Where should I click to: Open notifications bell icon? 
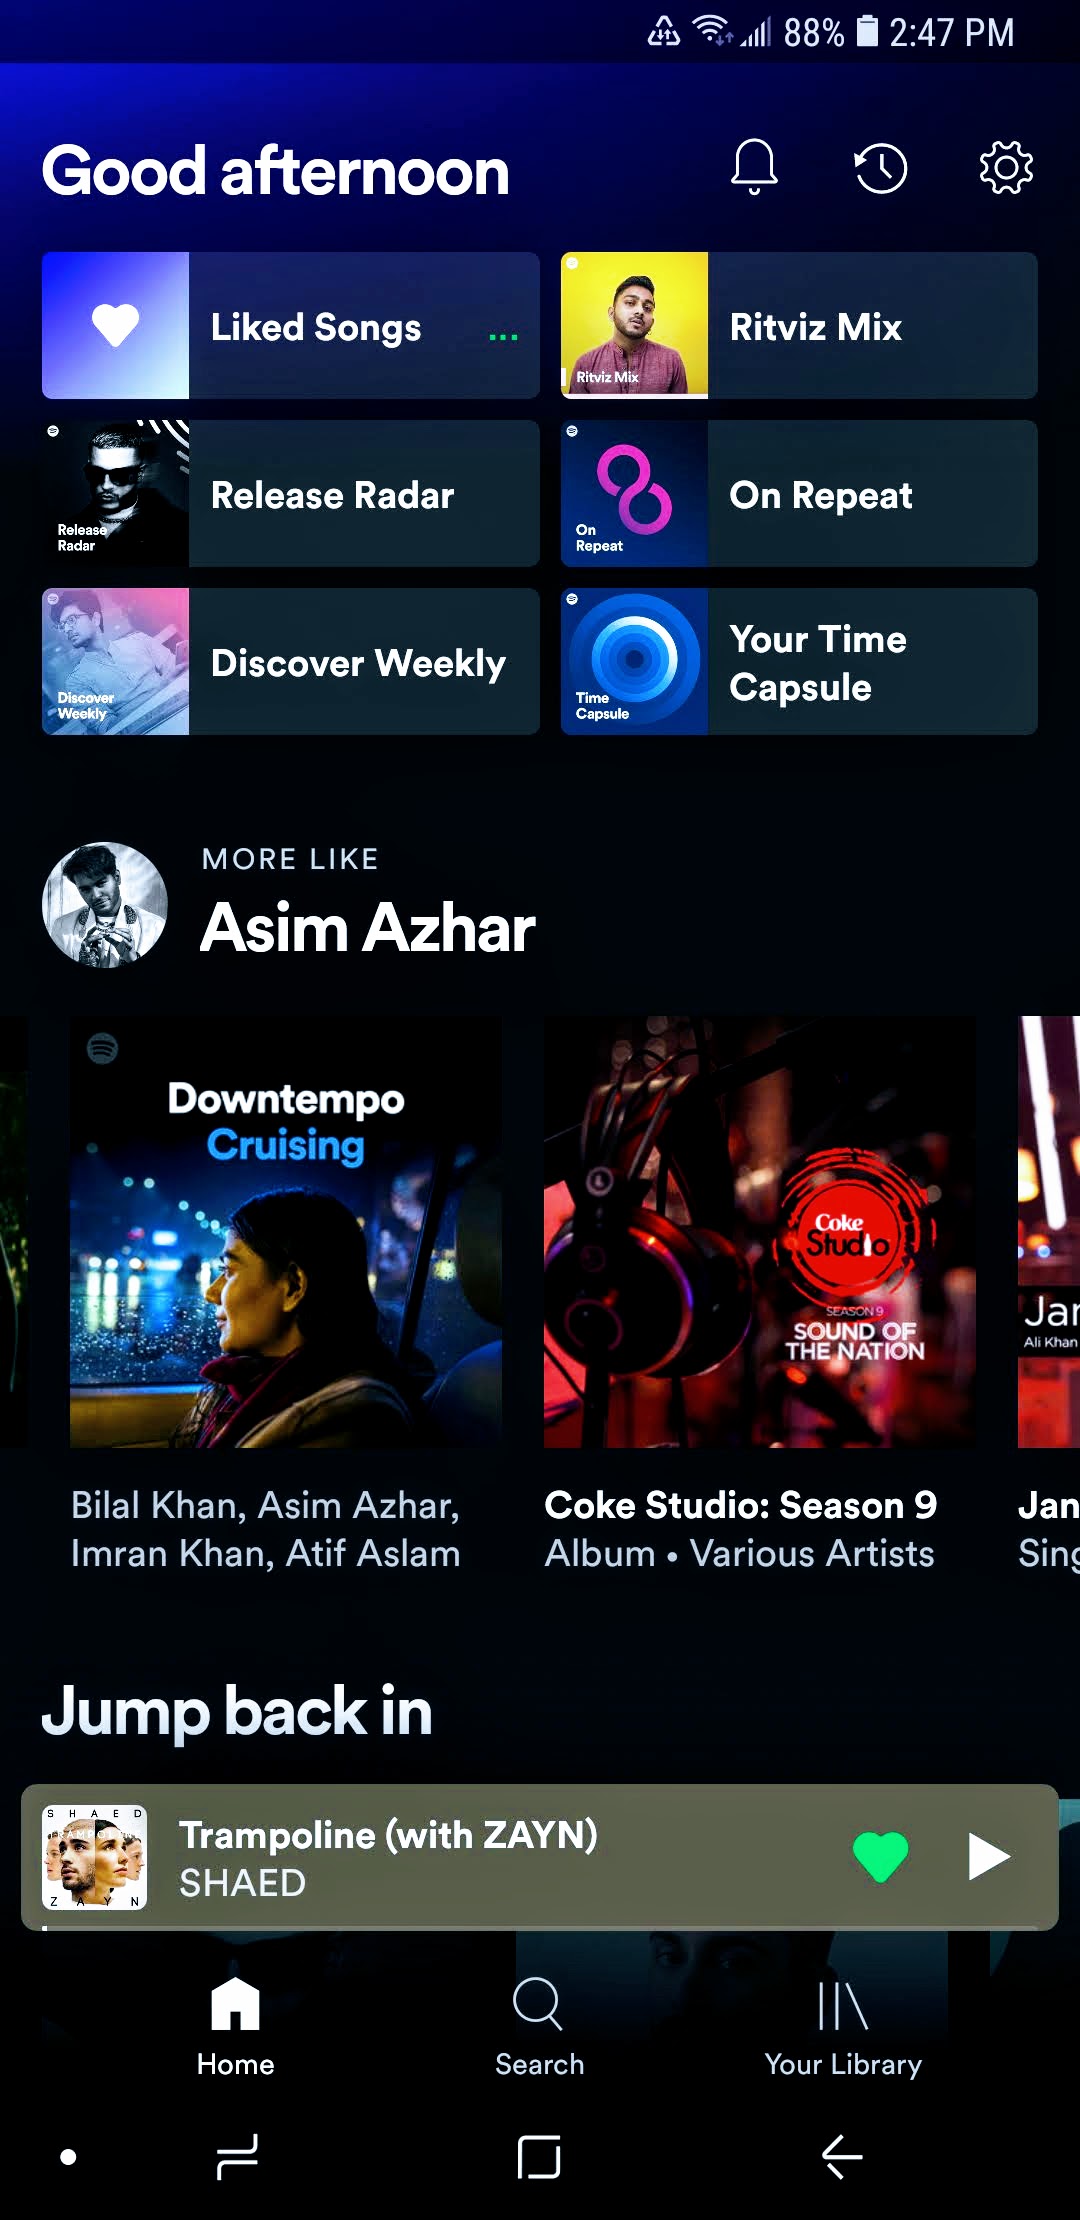point(754,167)
